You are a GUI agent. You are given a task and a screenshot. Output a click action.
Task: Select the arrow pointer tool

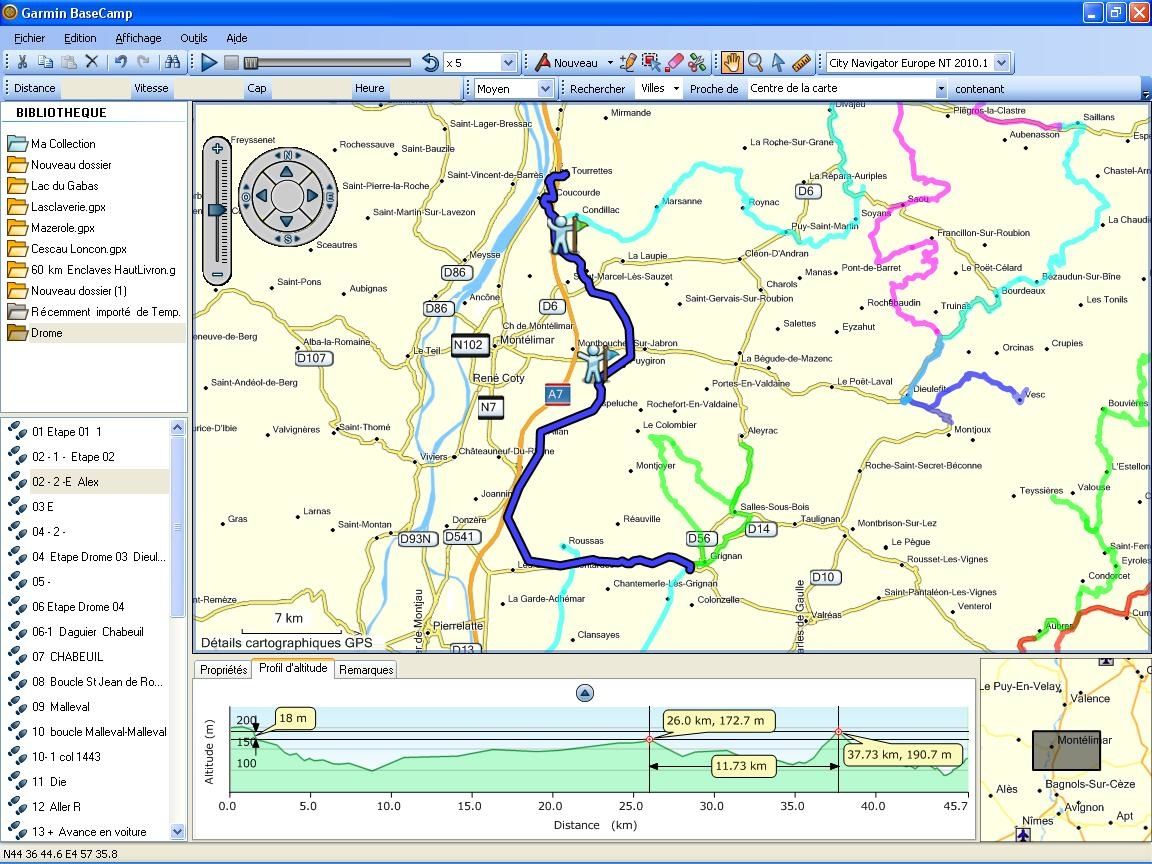point(778,62)
